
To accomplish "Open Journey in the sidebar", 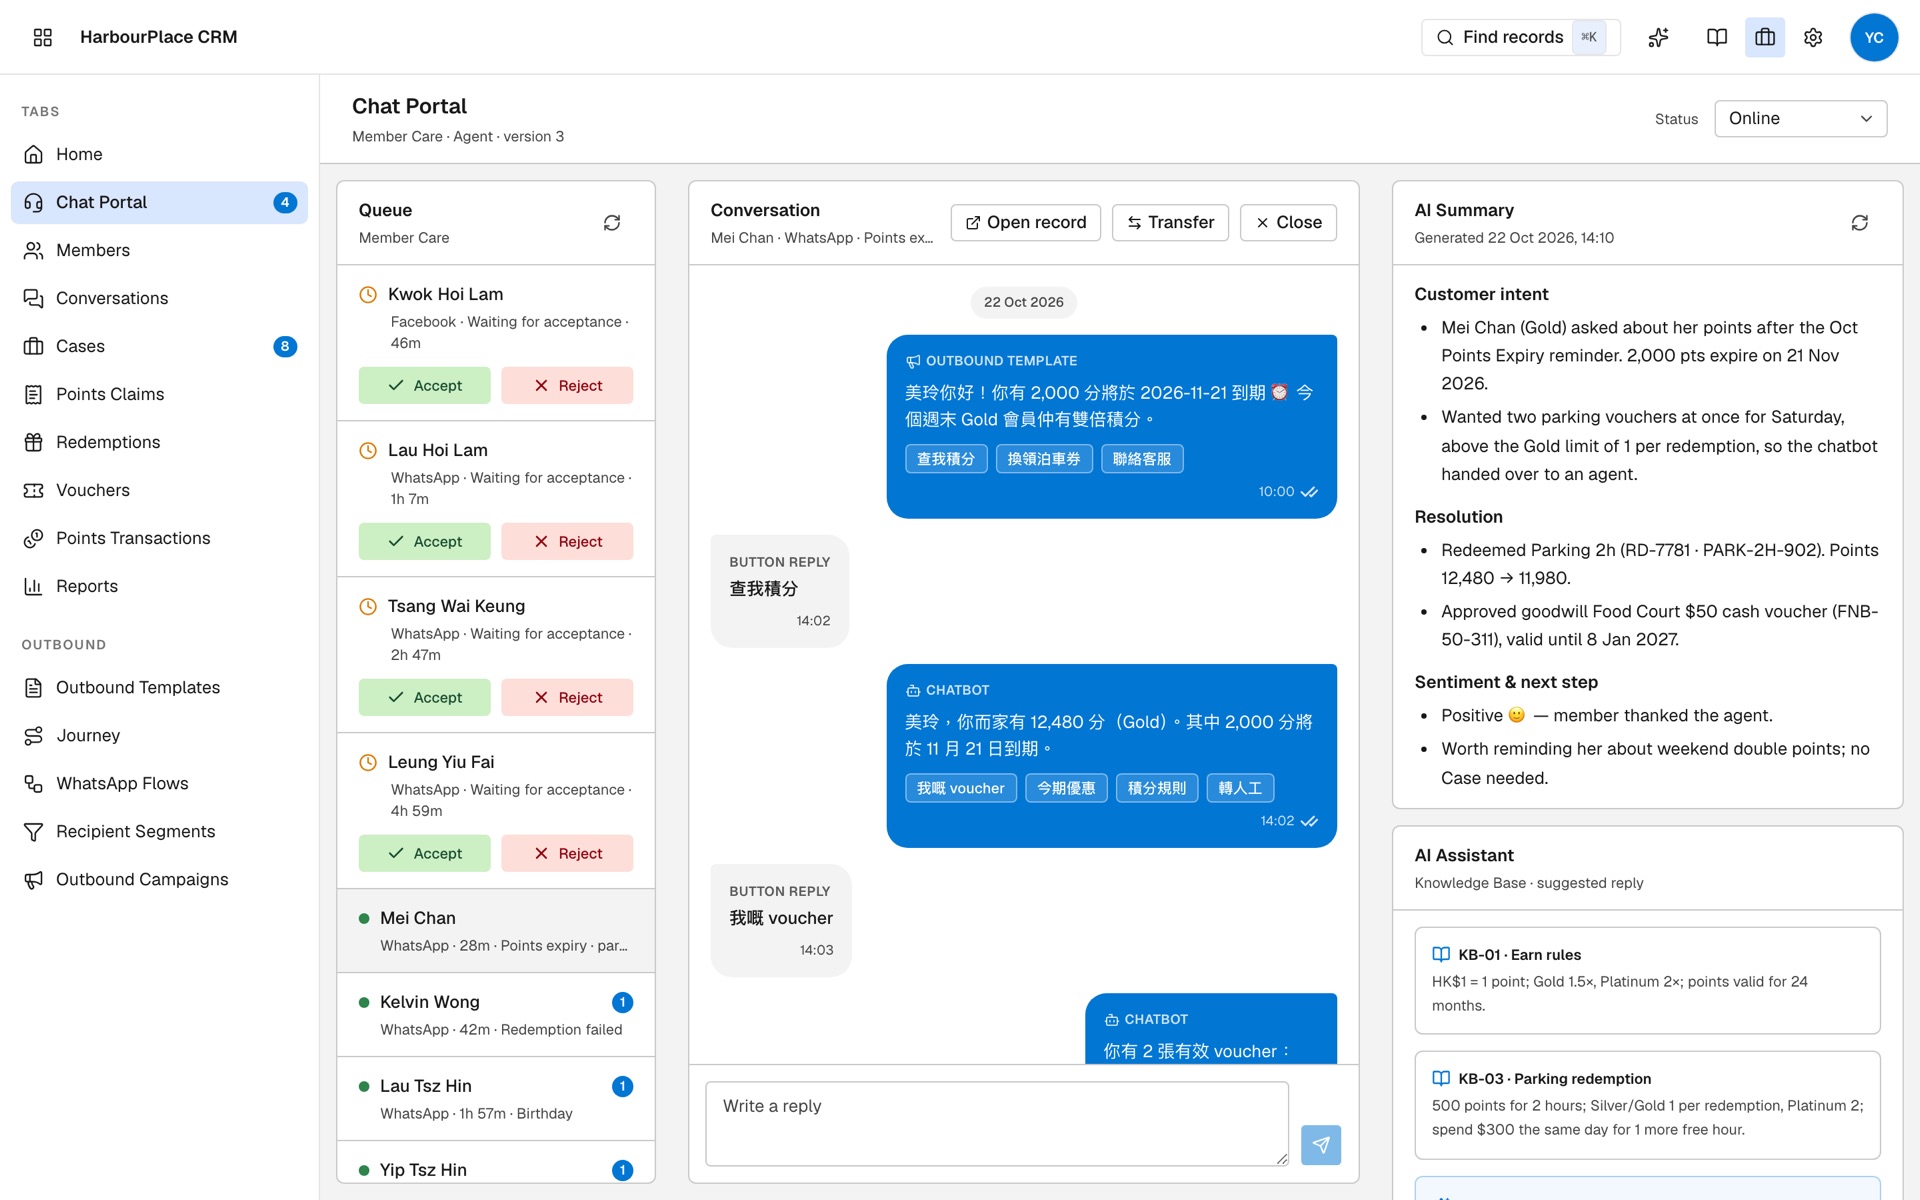I will (x=159, y=735).
